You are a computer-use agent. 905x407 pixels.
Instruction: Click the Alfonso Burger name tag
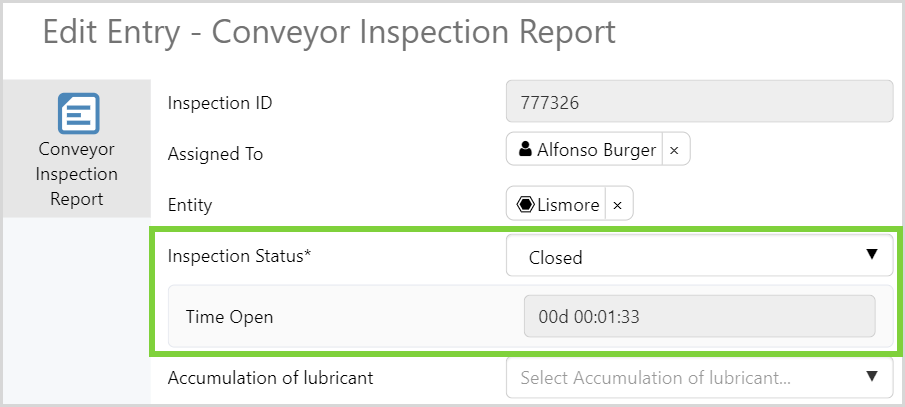[596, 150]
